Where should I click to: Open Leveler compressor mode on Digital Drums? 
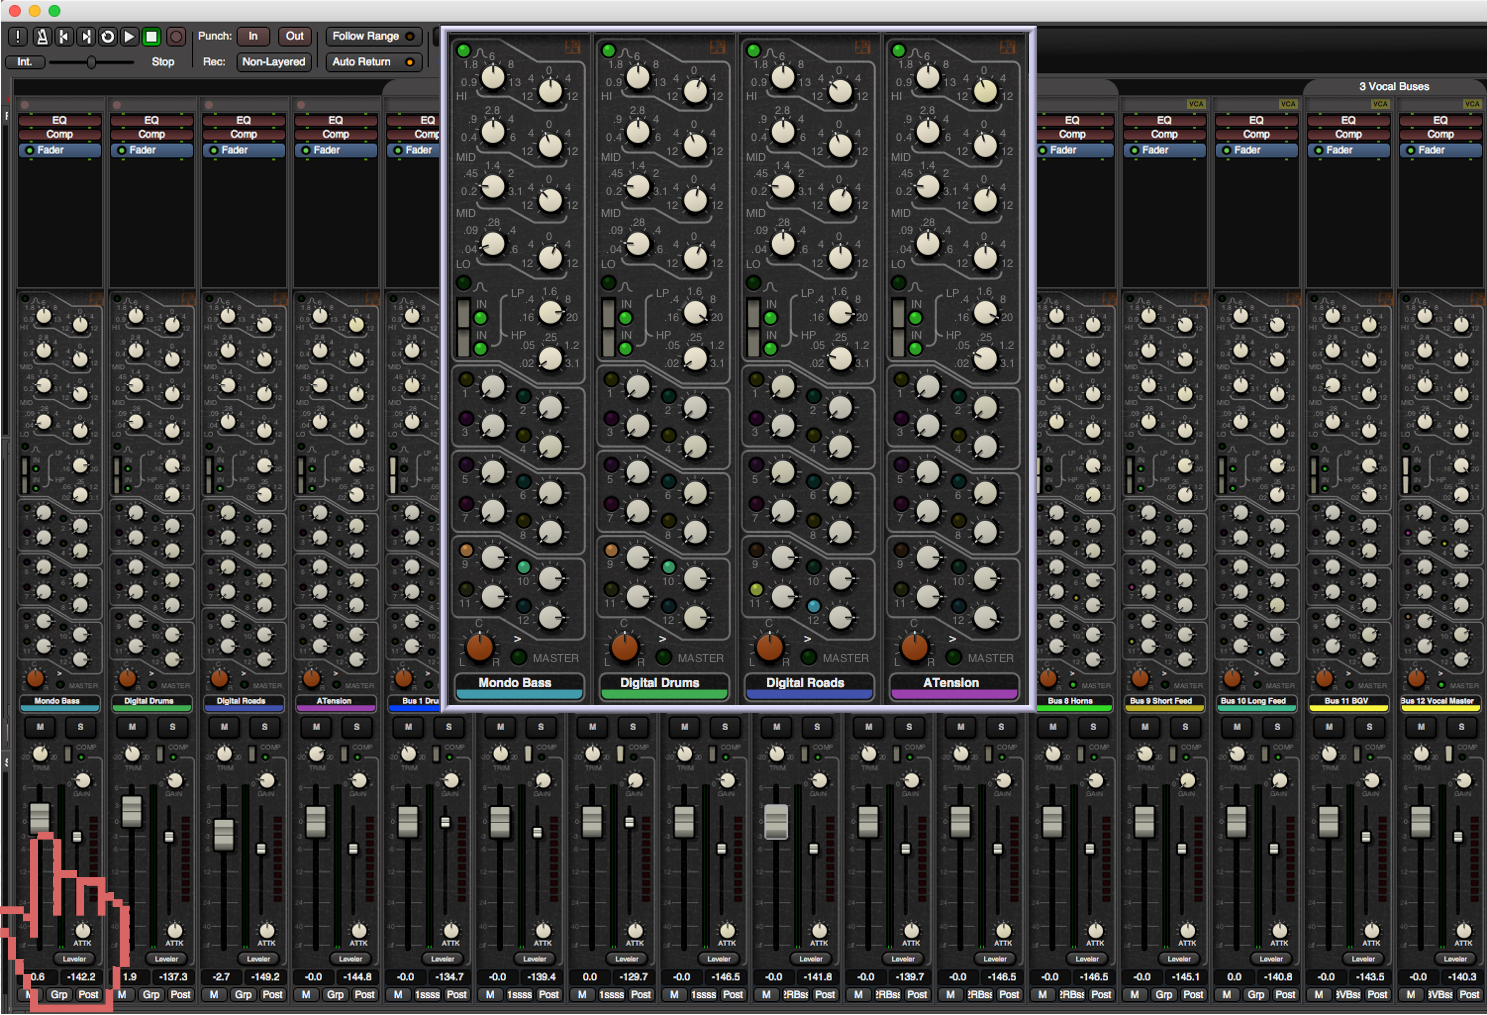pos(166,959)
